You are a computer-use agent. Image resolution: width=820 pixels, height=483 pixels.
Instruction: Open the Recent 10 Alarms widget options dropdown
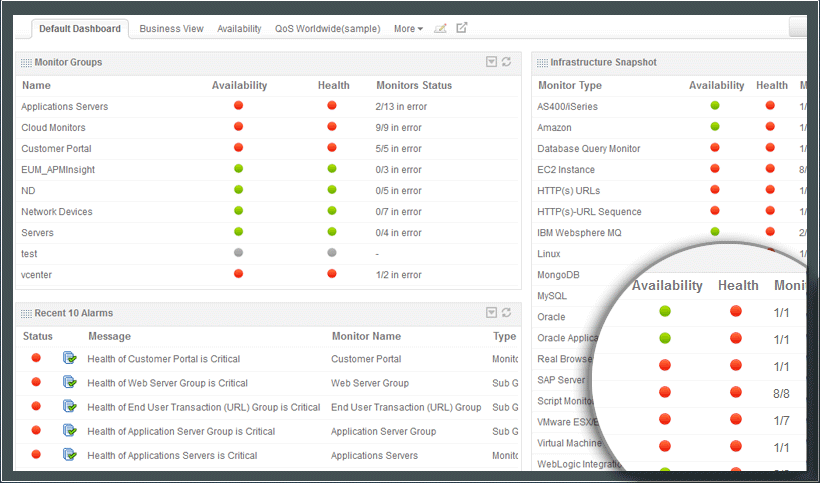pos(491,313)
